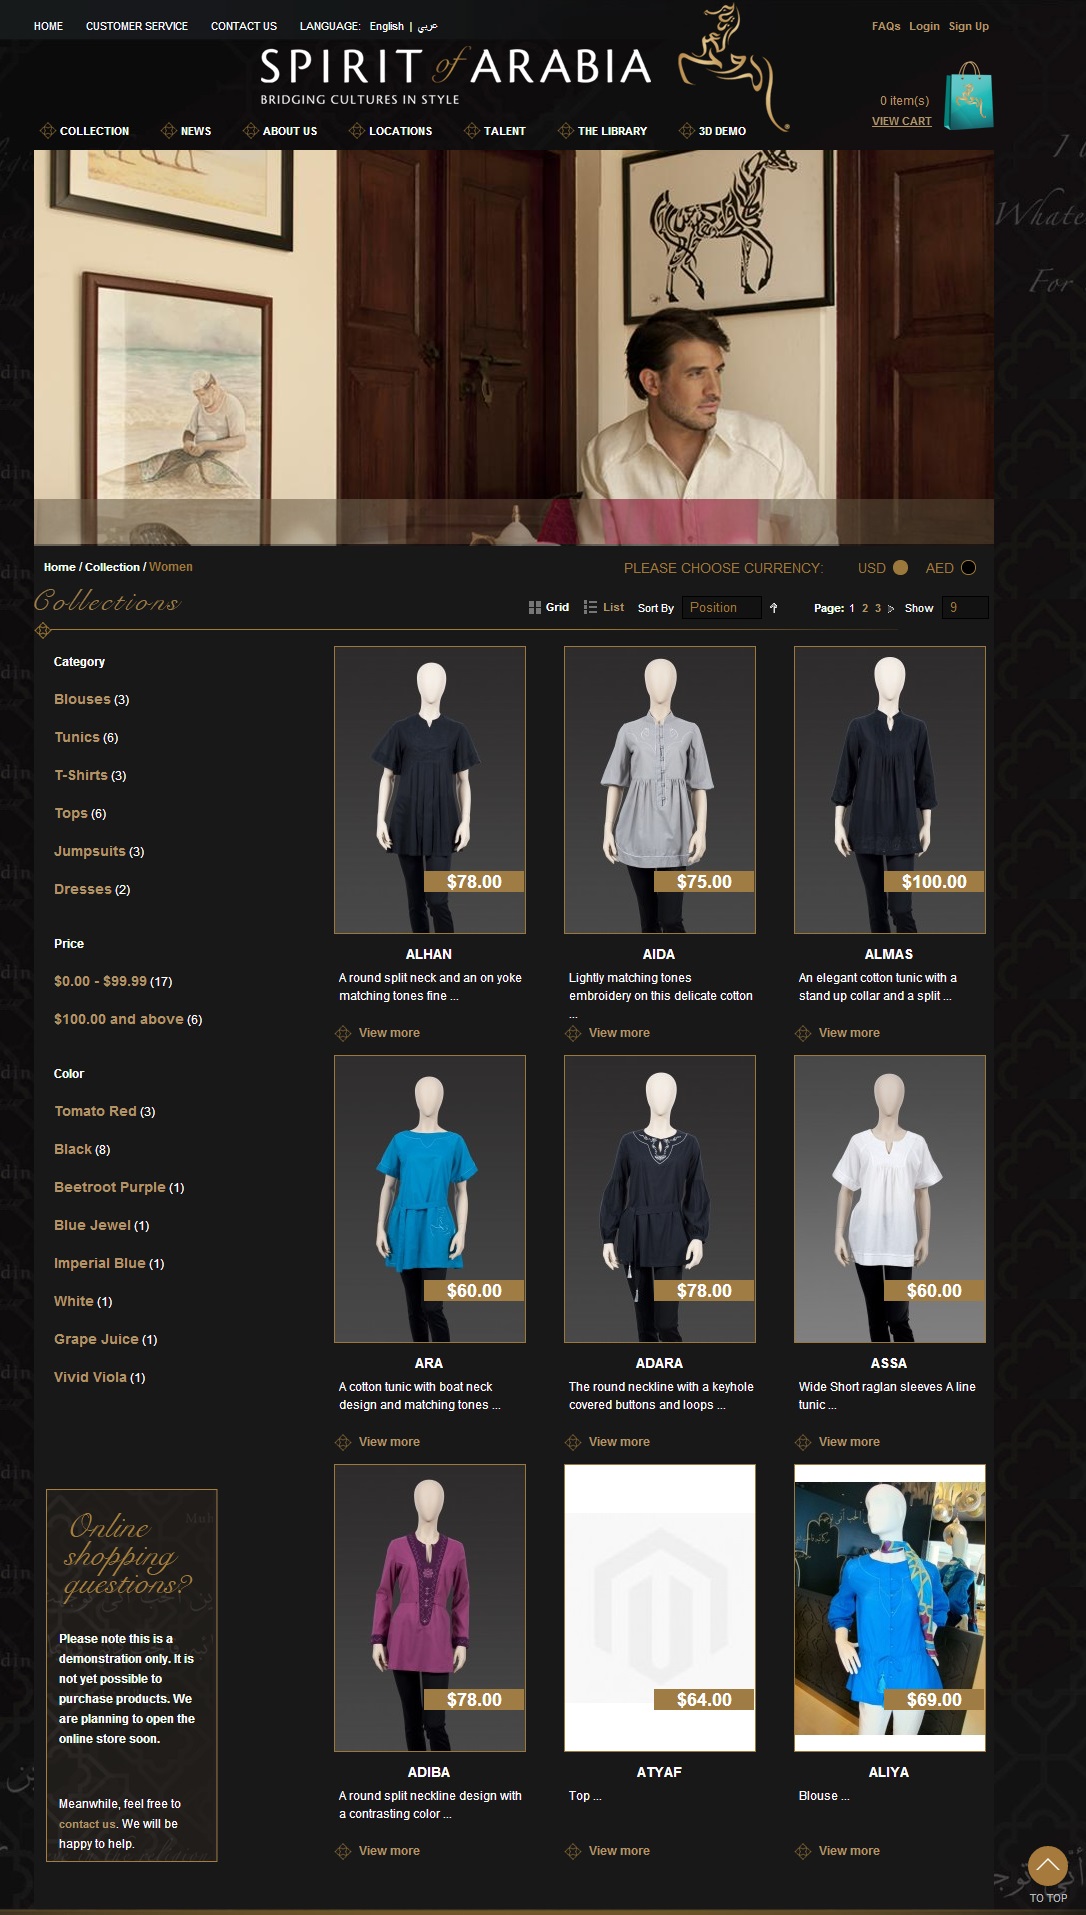Open the Adiba purple tunic thumbnail
1086x1915 pixels.
(x=430, y=1608)
